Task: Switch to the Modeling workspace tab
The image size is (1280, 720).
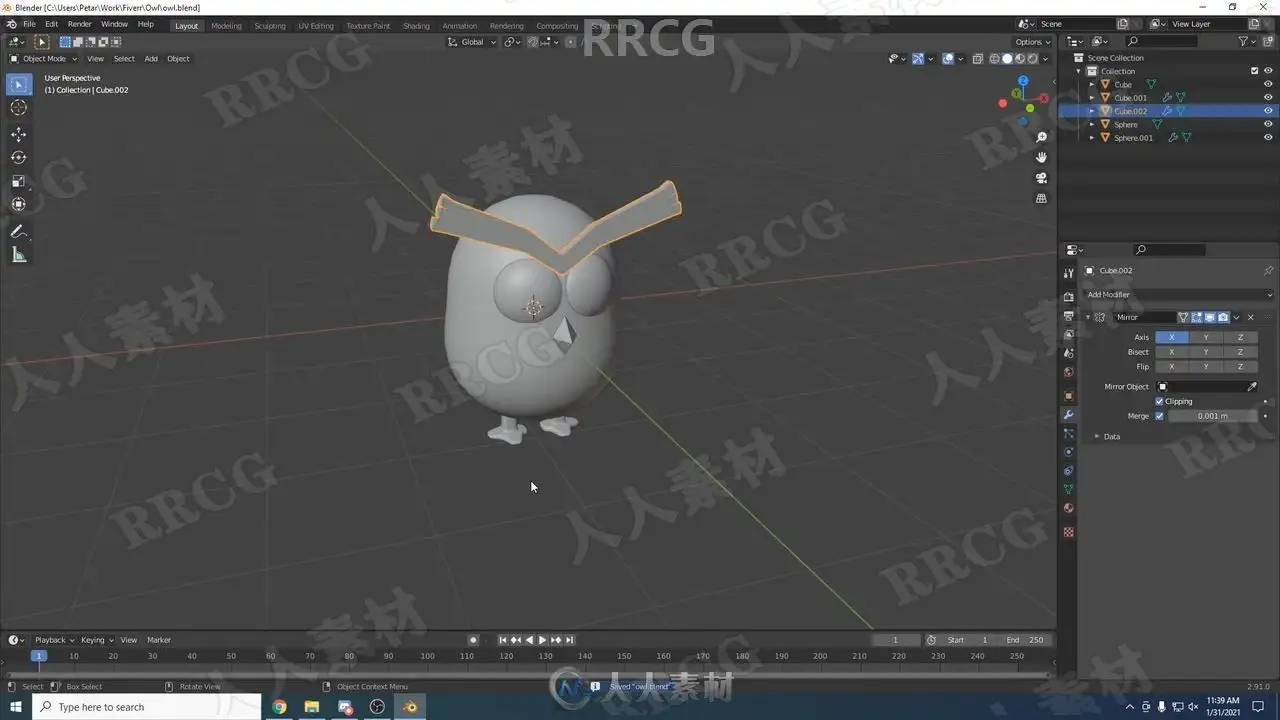Action: pos(226,26)
